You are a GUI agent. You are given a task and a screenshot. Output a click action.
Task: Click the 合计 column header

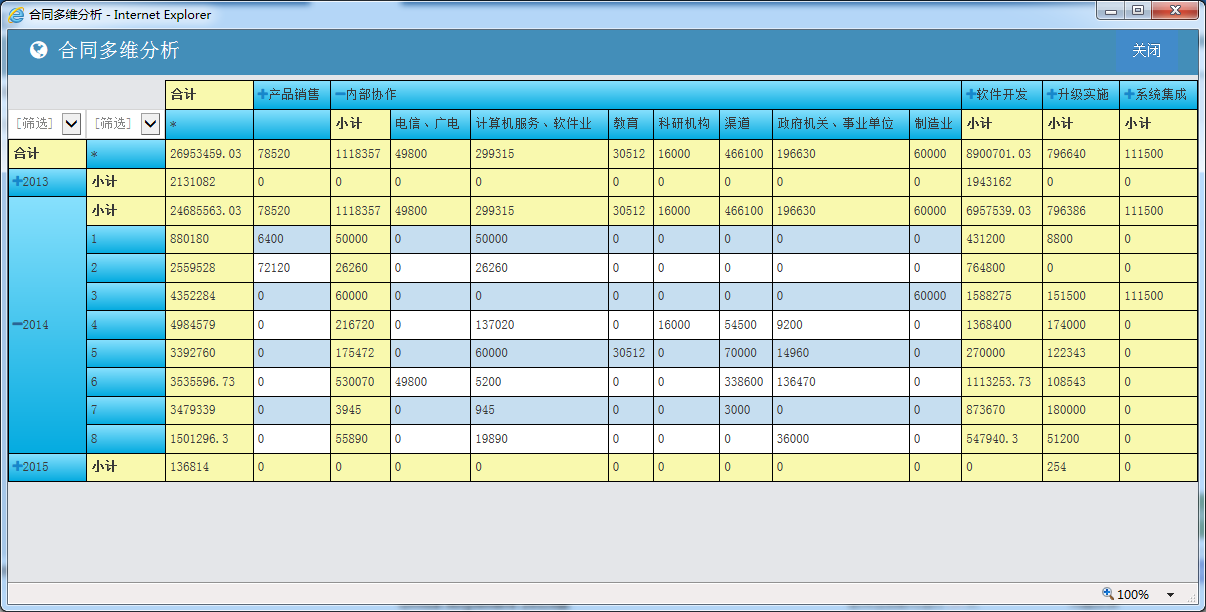[x=209, y=94]
